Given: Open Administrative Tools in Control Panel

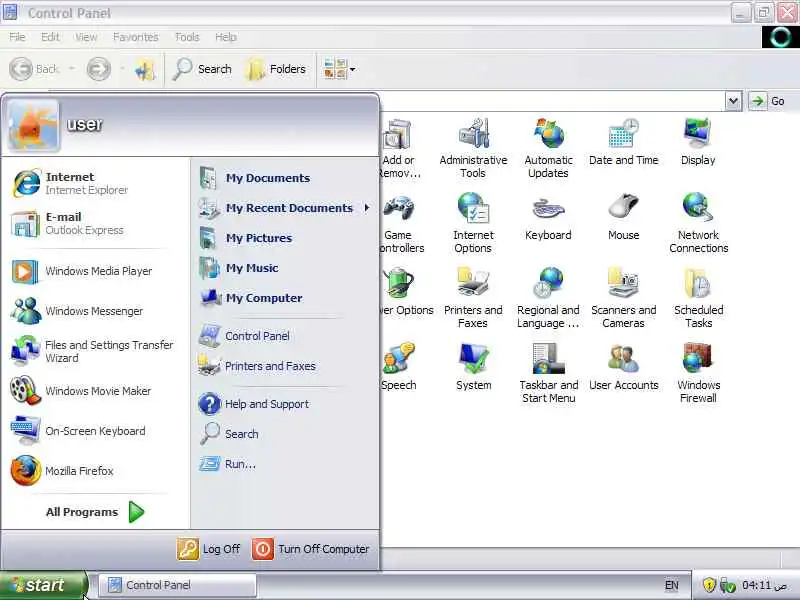Looking at the screenshot, I should point(473,148).
